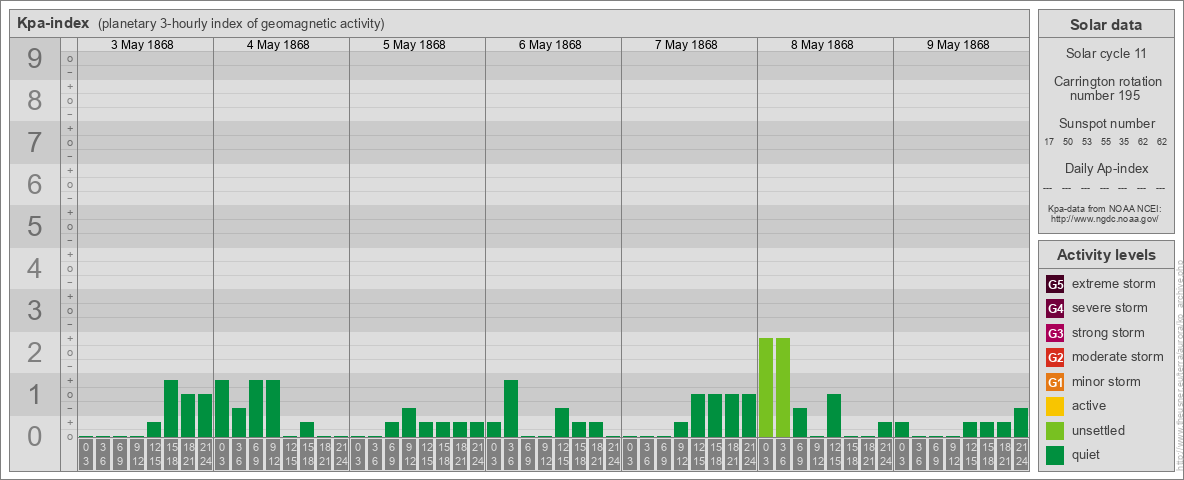Image resolution: width=1184 pixels, height=480 pixels.
Task: Click the G5 extreme storm badge
Action: tap(1055, 284)
